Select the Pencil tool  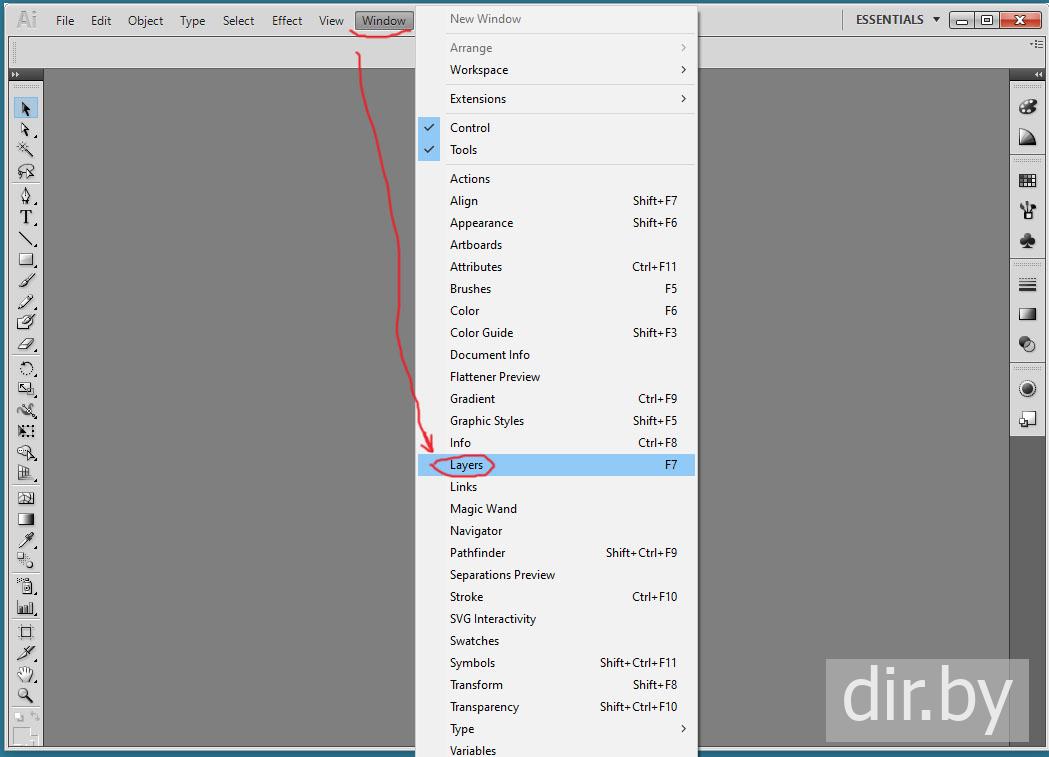[x=26, y=302]
